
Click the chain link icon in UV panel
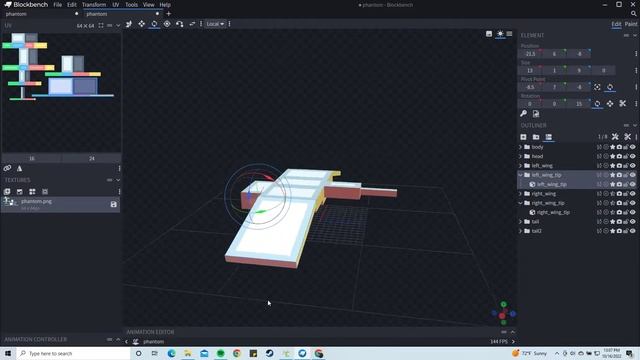point(7,168)
